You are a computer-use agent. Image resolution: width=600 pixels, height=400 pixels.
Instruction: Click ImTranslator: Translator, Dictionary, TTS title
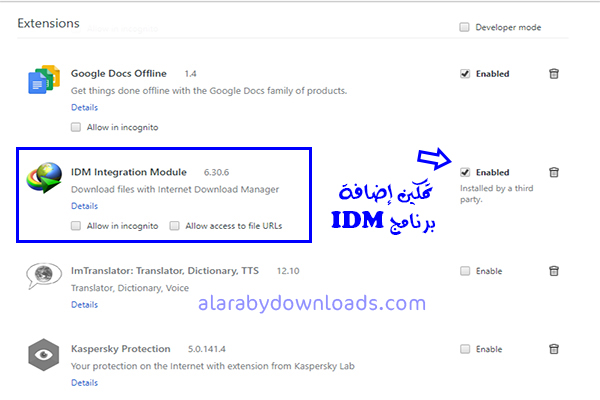tap(165, 271)
